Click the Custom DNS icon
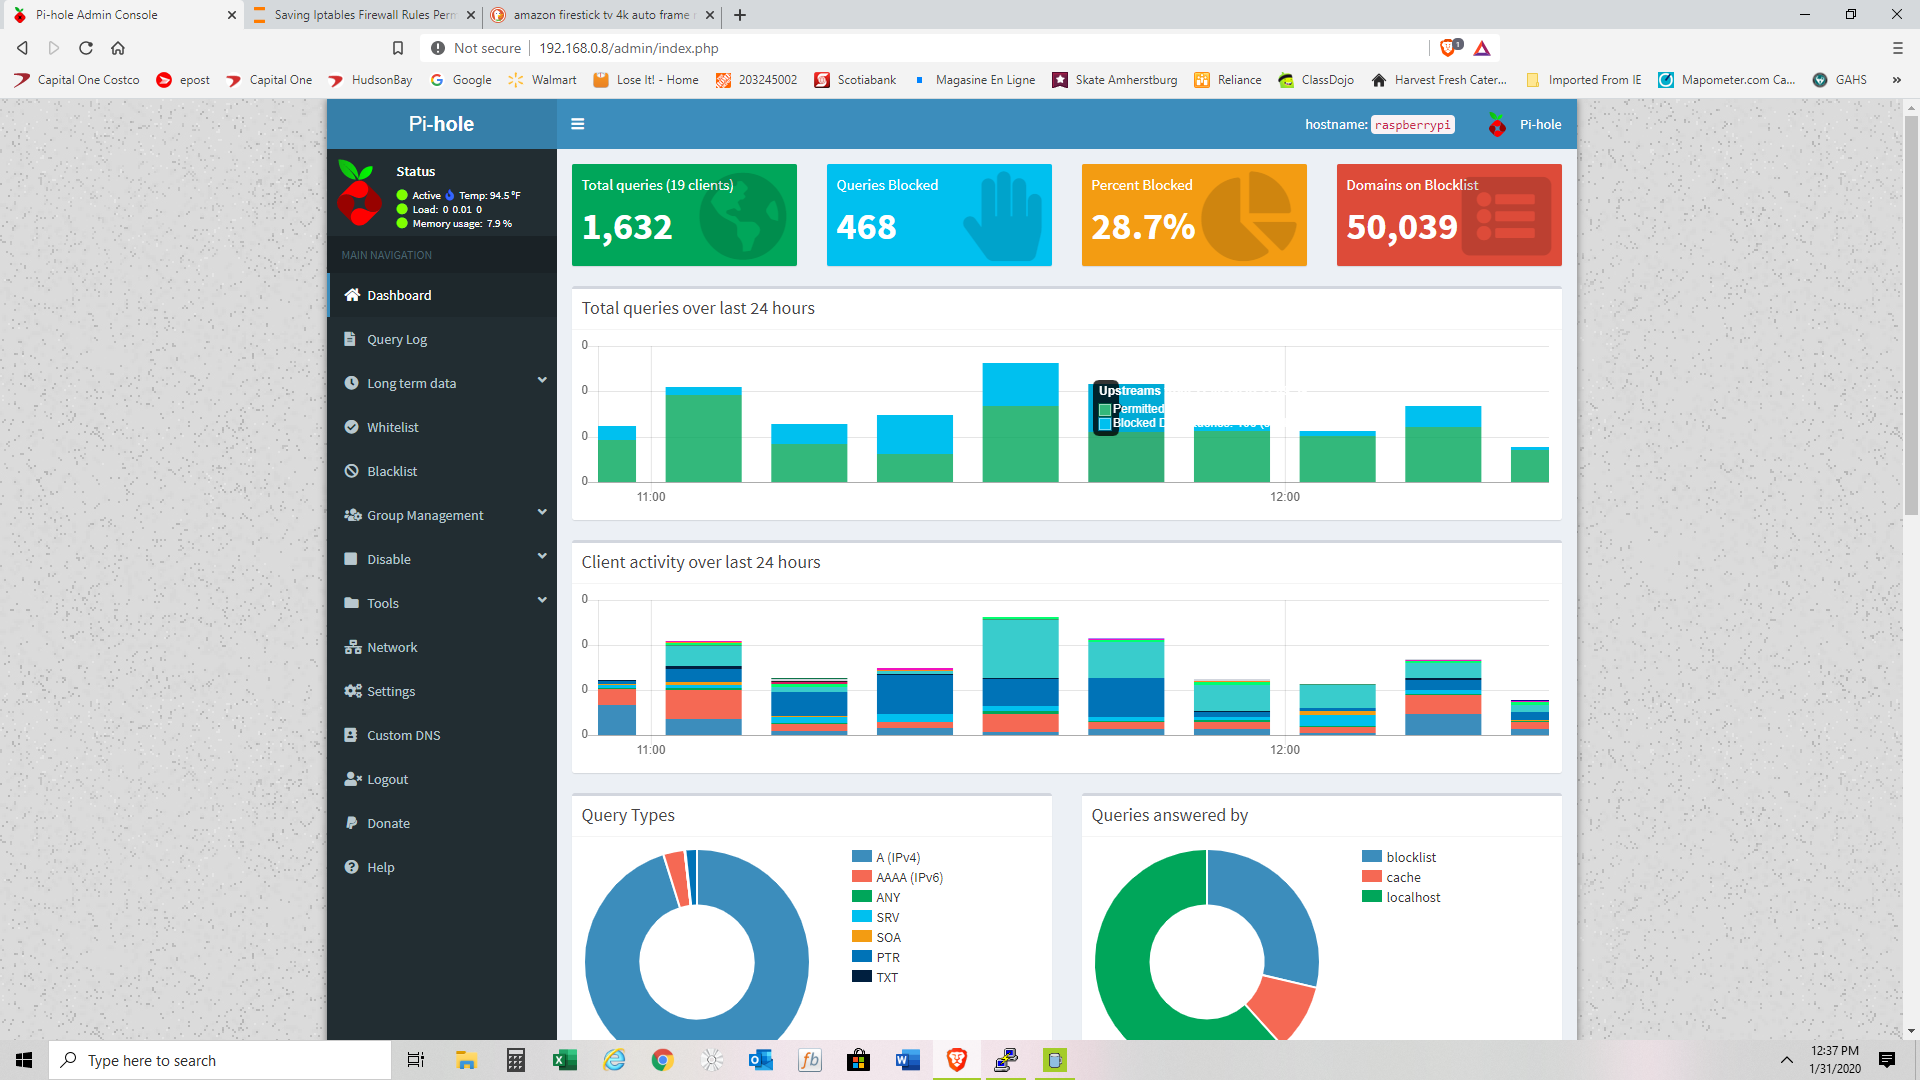 click(x=351, y=735)
